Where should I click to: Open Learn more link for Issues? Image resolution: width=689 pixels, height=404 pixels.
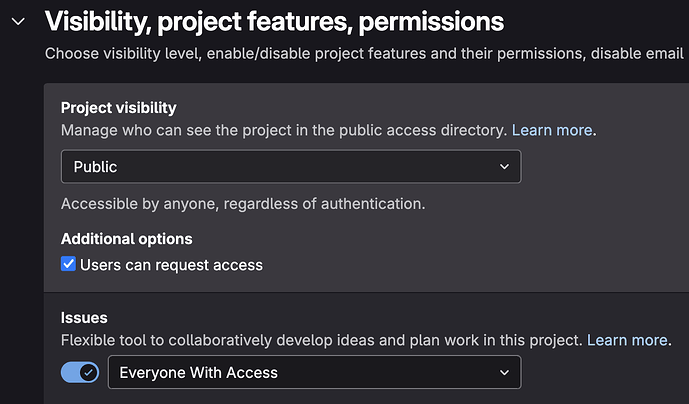pyautogui.click(x=627, y=340)
